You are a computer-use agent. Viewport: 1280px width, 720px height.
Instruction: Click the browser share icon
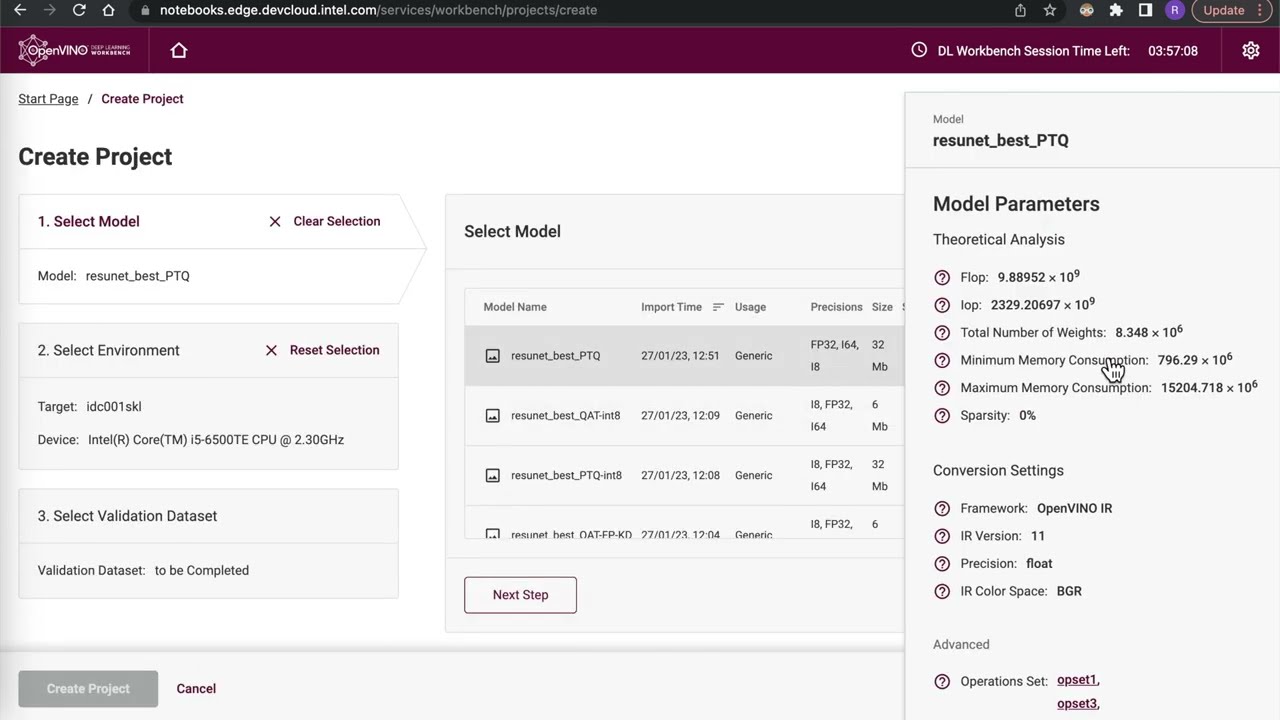pos(1020,10)
